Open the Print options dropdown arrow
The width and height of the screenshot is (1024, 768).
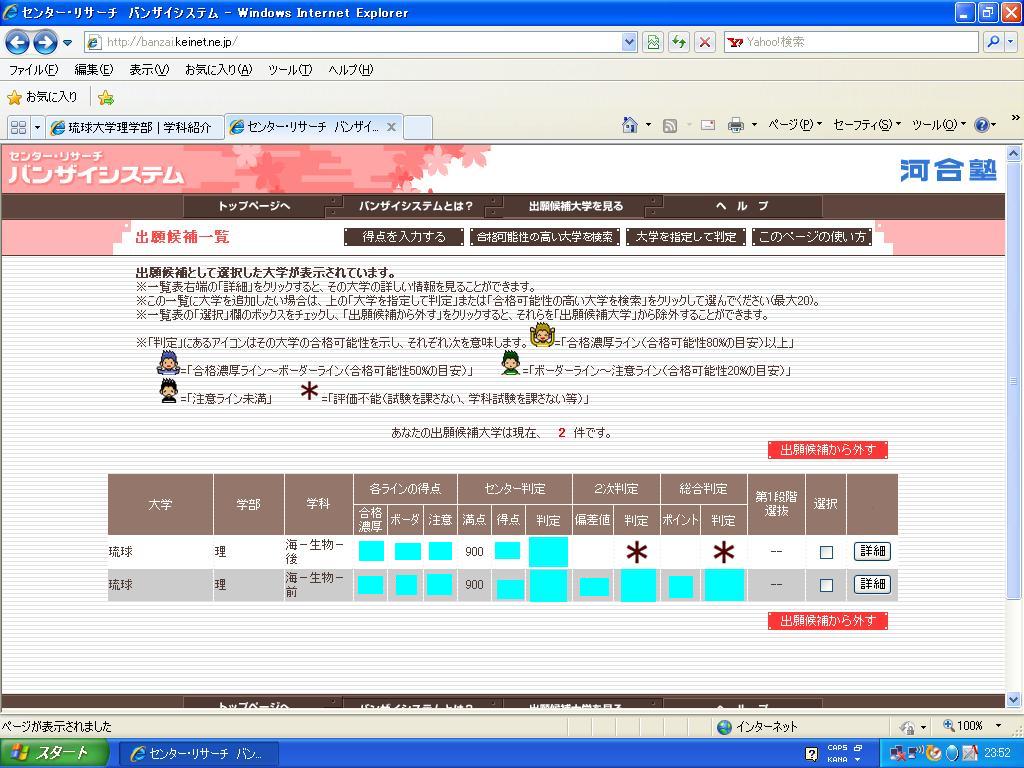pos(754,125)
